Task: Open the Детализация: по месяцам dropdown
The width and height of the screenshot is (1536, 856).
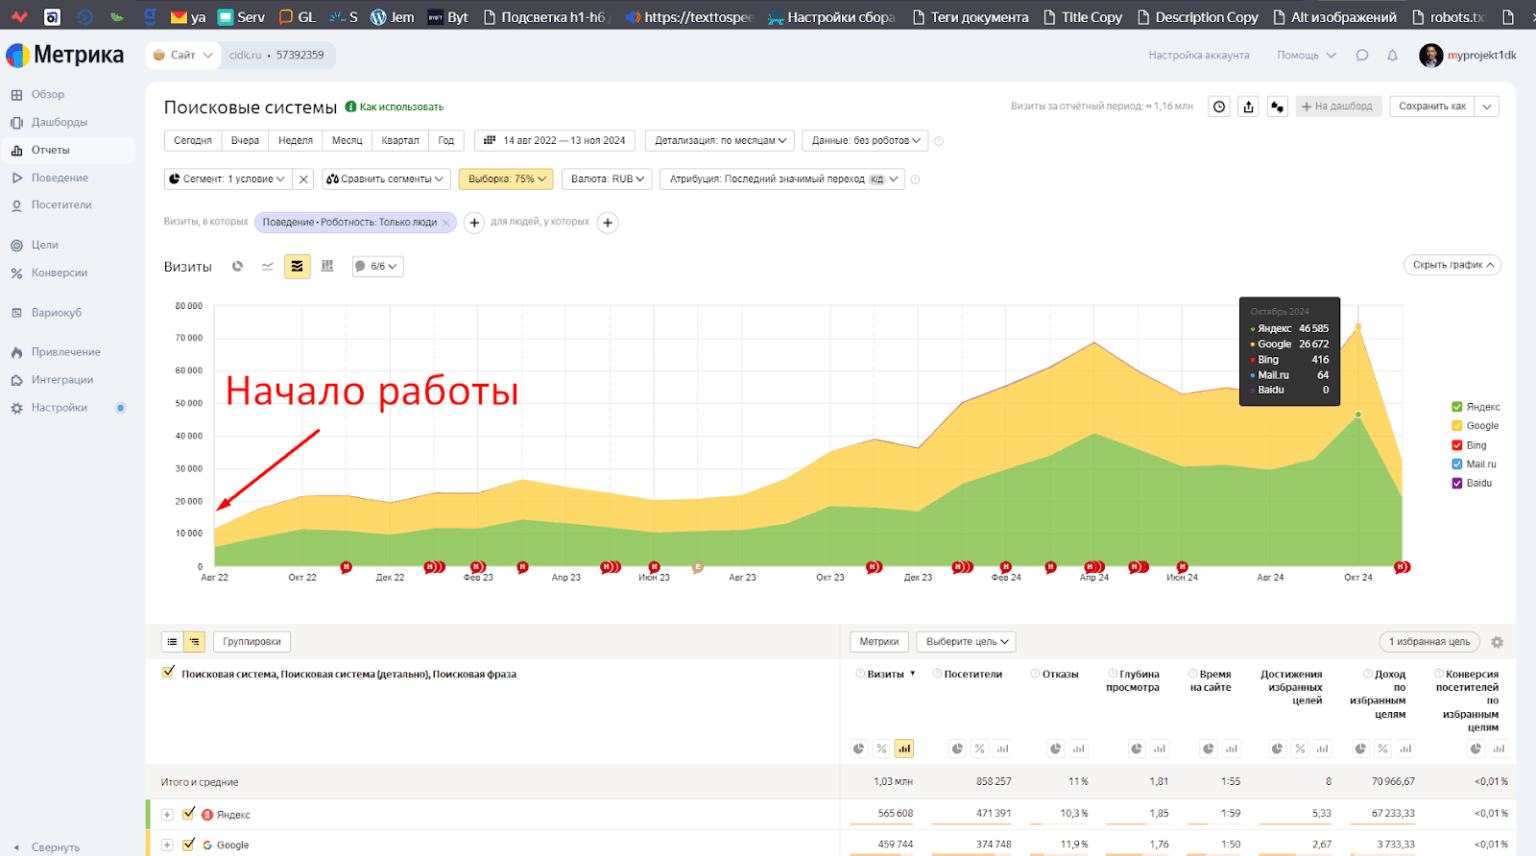Action: tap(720, 141)
